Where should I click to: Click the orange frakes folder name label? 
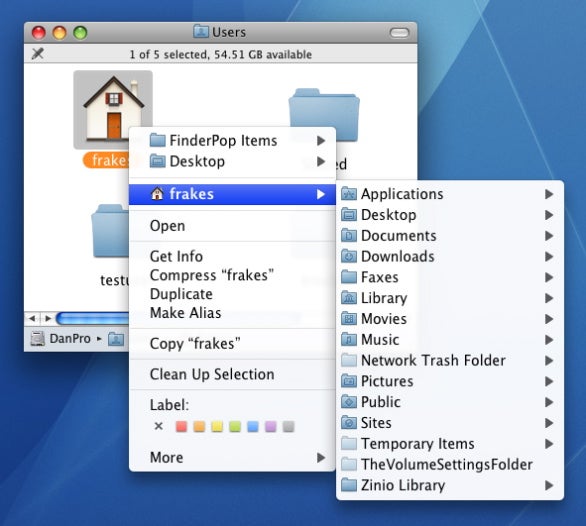[106, 160]
